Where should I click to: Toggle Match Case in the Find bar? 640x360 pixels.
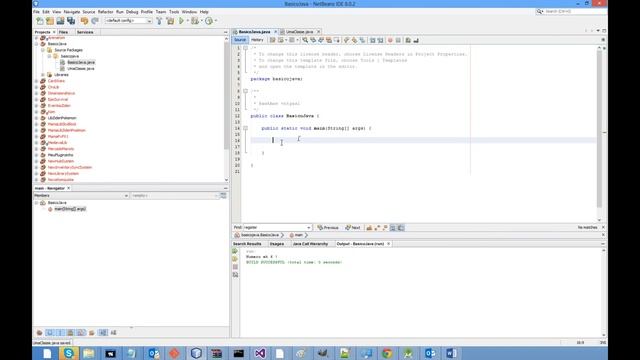pos(369,228)
